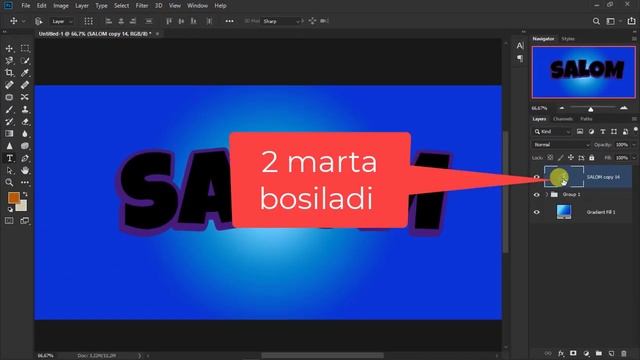
Task: Open the Fill dropdown arrow
Action: (x=634, y=158)
